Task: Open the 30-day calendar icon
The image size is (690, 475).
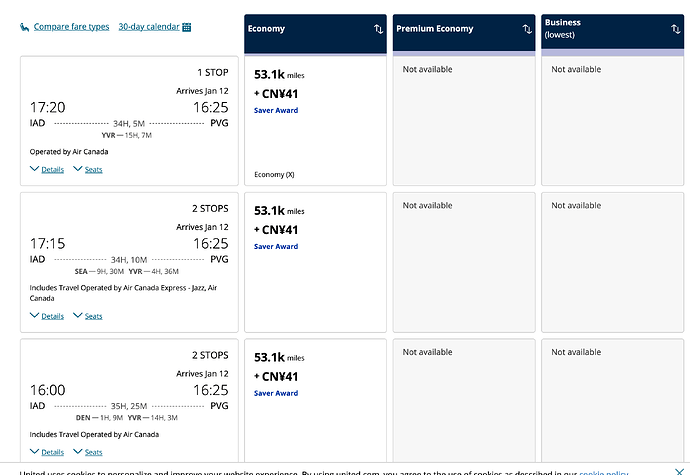Action: pos(187,27)
